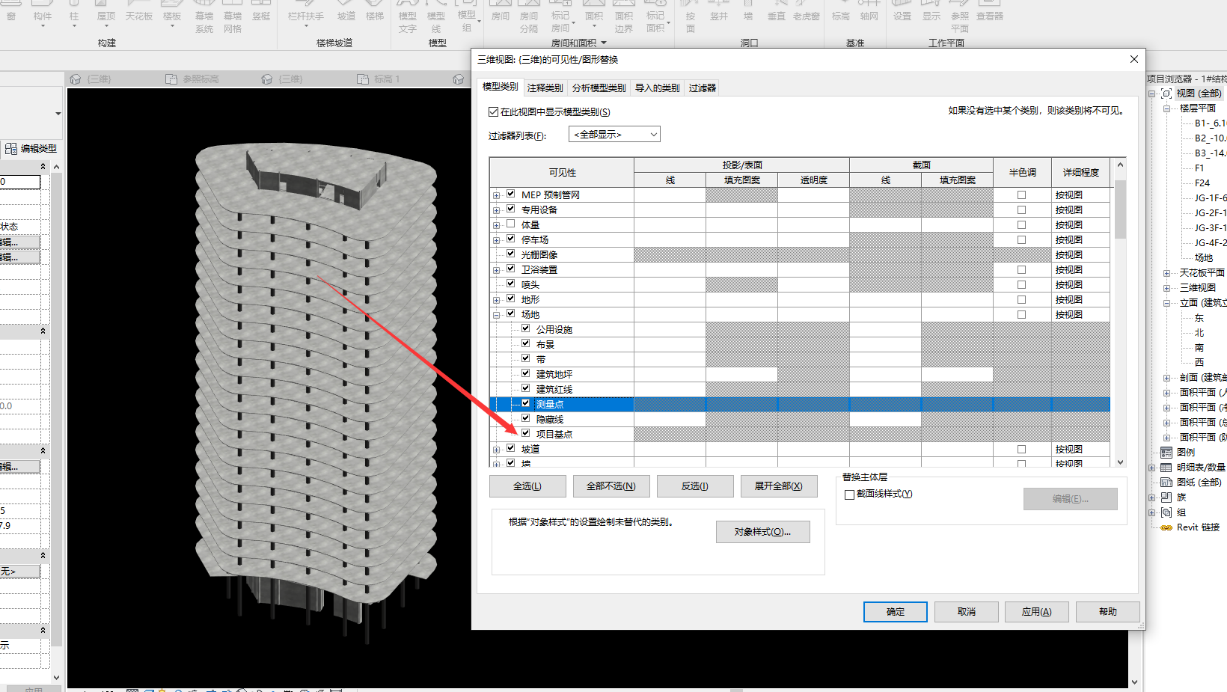Click the 展开全部 button
The image size is (1227, 692).
[x=778, y=486]
